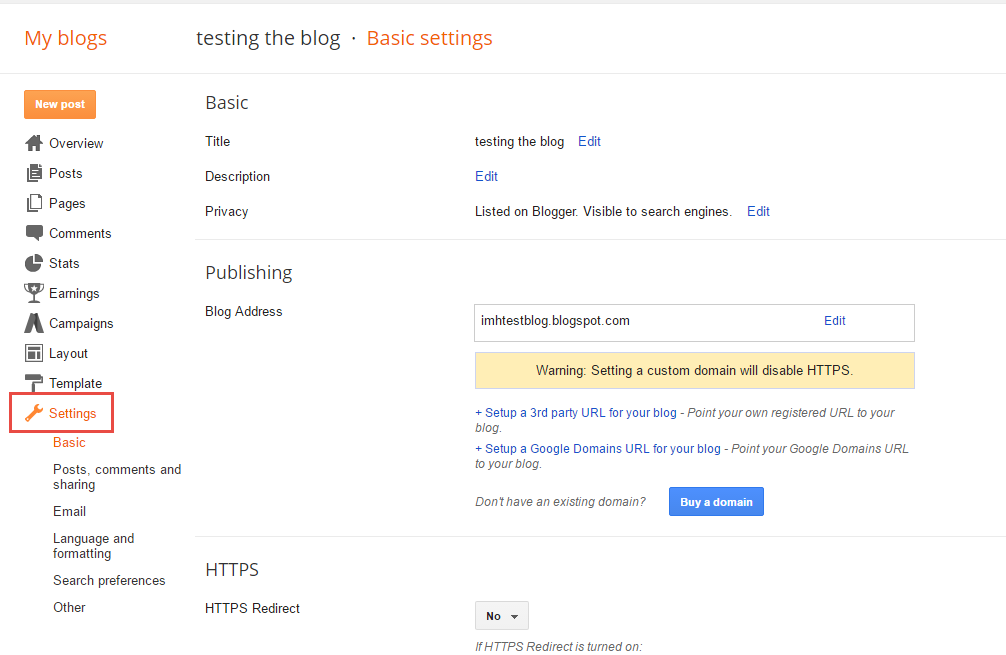Open the HTTPS Redirect dropdown
The height and width of the screenshot is (655, 1006).
click(x=501, y=616)
